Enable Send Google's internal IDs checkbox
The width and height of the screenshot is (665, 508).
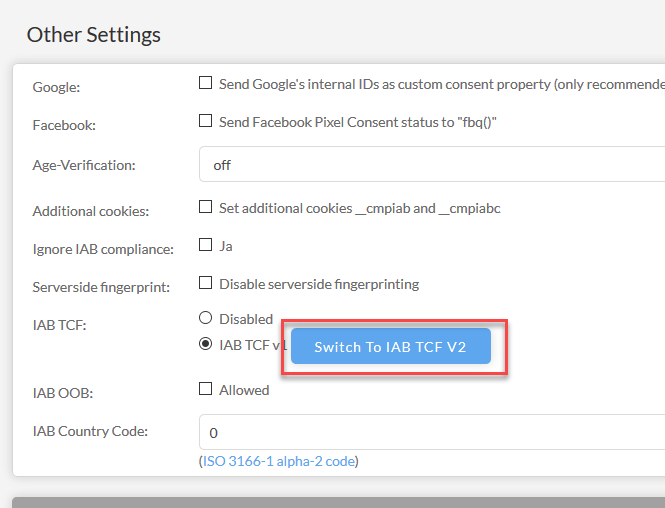tap(205, 82)
